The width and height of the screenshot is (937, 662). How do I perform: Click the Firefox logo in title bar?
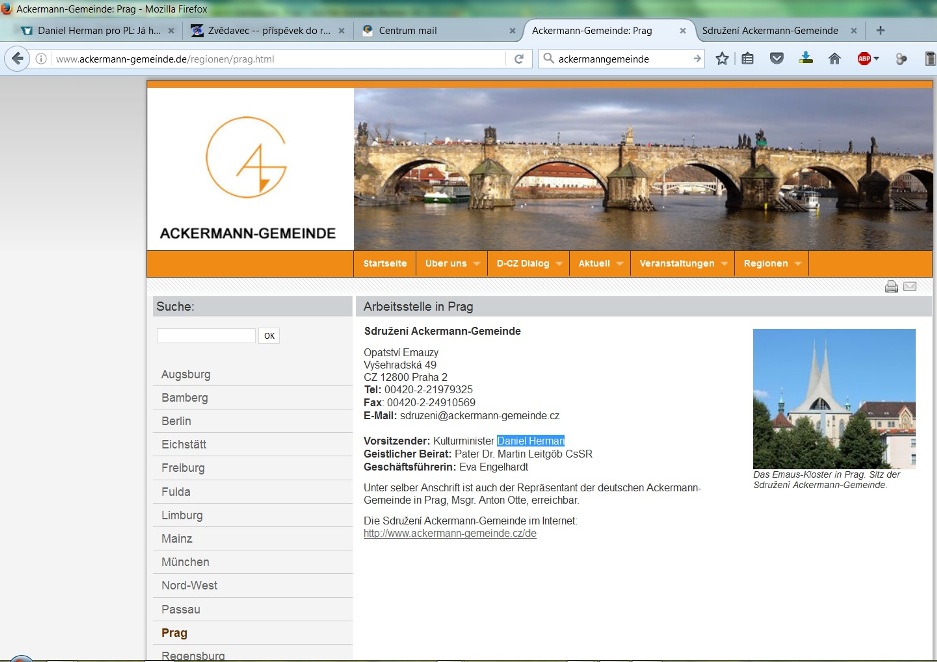coord(7,8)
